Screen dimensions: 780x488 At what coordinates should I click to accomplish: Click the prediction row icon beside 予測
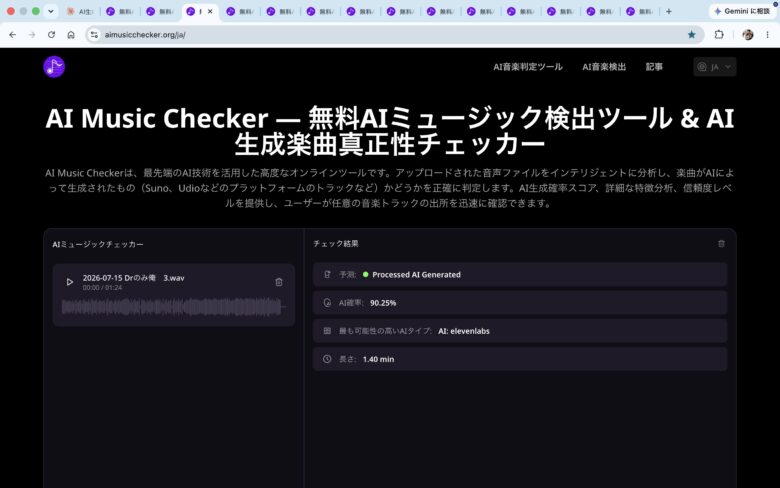pyautogui.click(x=327, y=275)
